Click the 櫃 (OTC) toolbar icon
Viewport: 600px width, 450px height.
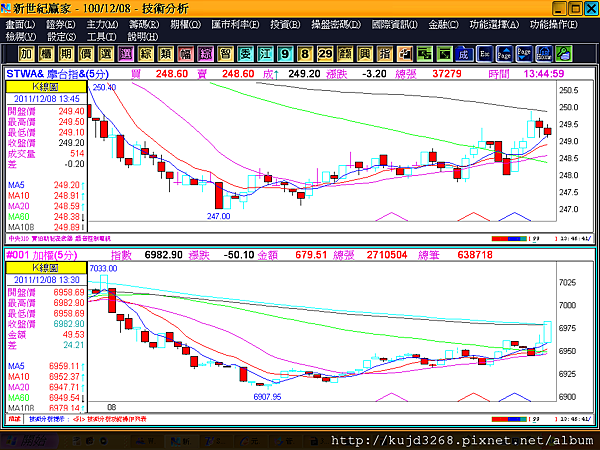pyautogui.click(x=46, y=54)
